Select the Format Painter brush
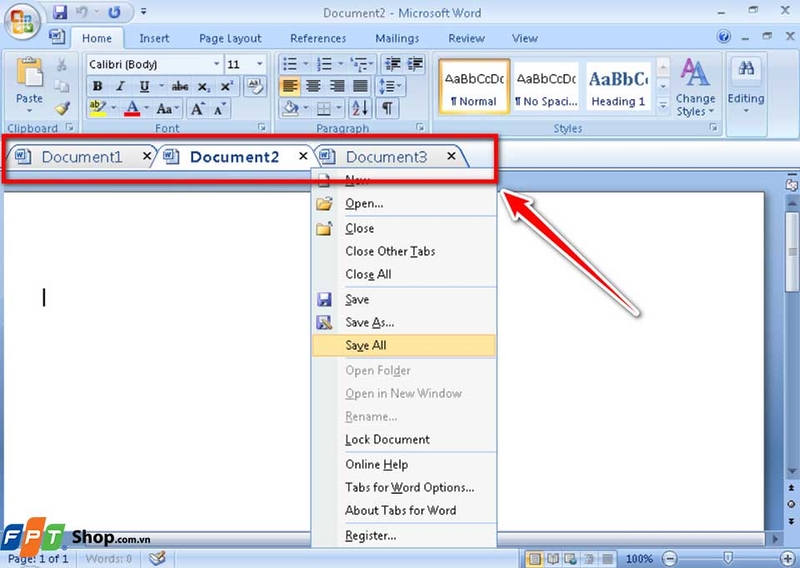The width and height of the screenshot is (800, 568). (x=62, y=108)
